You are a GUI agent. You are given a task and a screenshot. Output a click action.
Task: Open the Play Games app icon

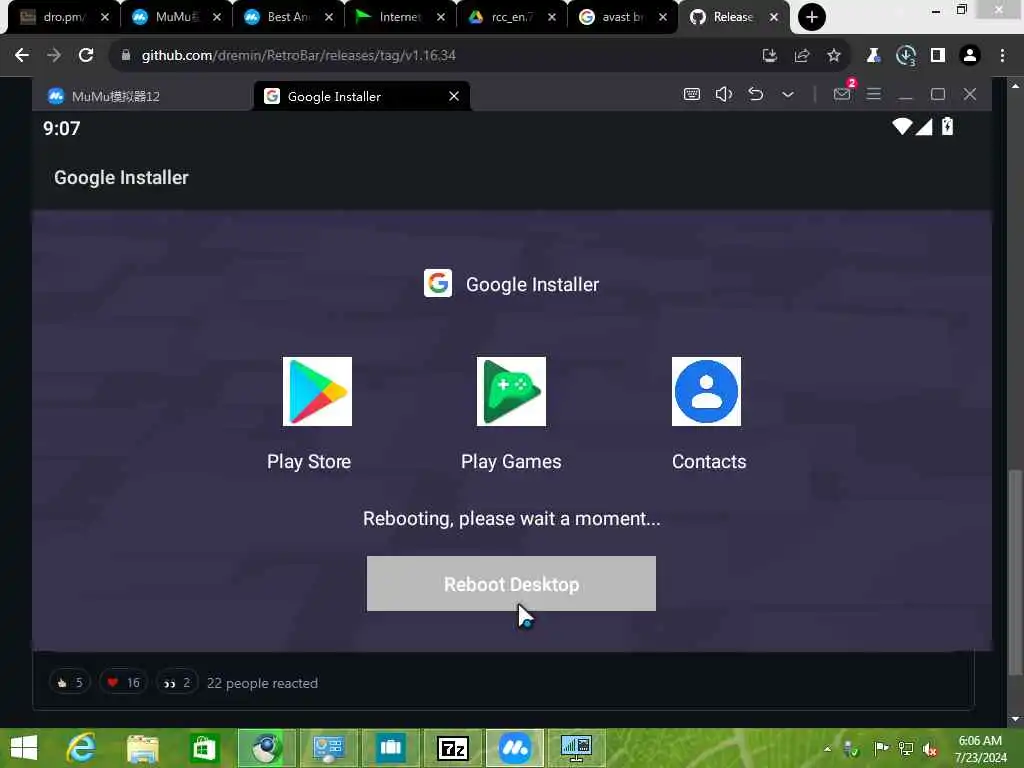click(511, 391)
